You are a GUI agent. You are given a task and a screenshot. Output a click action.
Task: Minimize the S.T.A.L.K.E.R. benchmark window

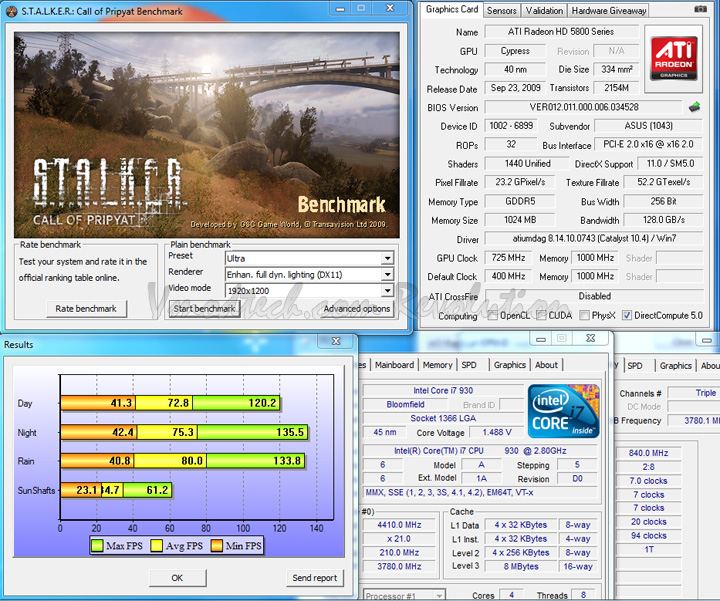[x=340, y=9]
